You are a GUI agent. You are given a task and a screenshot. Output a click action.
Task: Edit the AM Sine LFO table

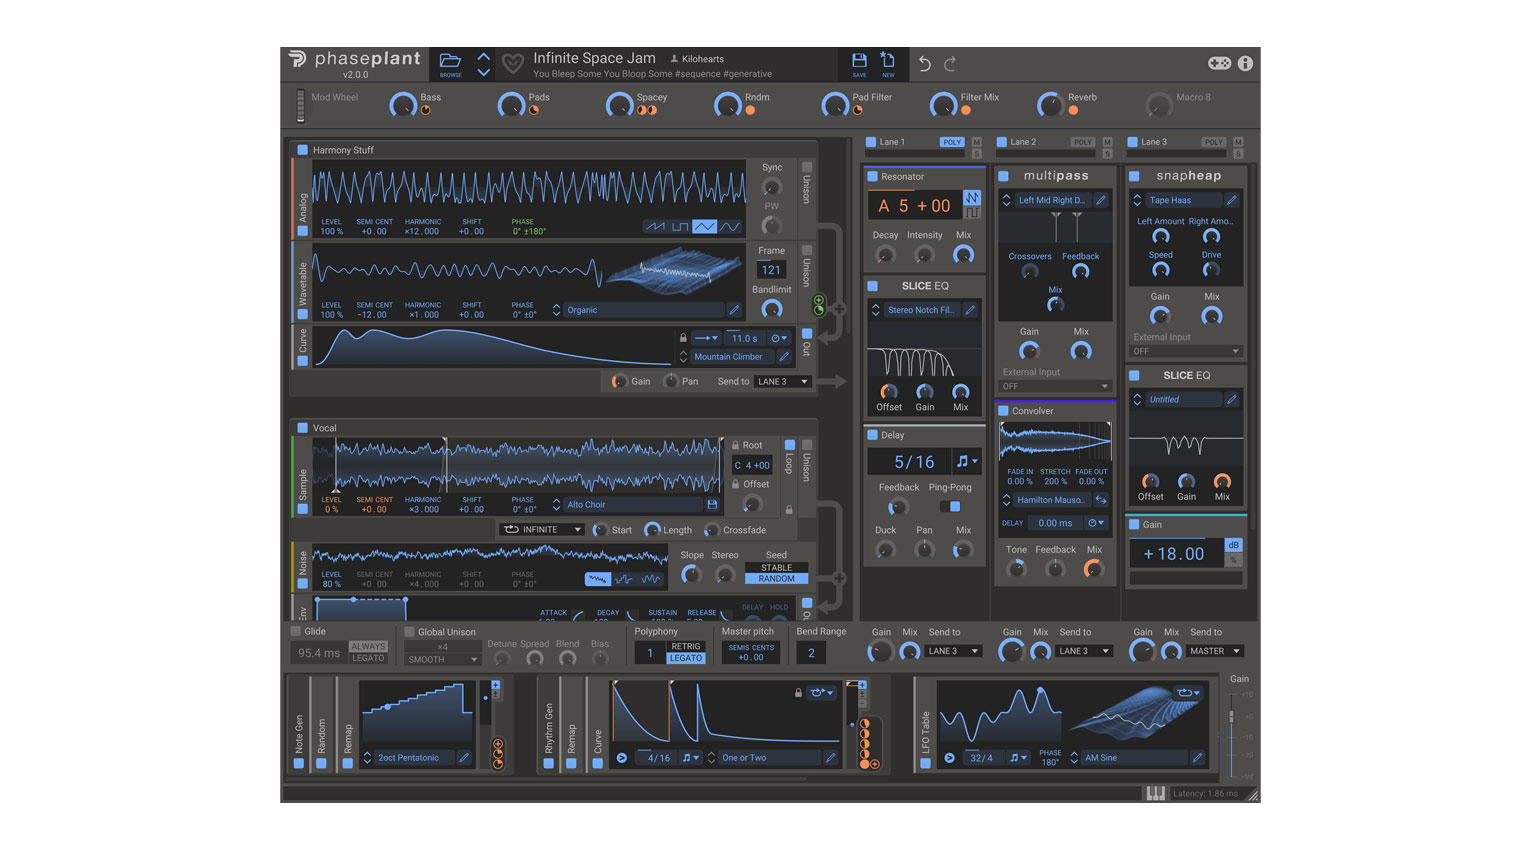pos(1197,758)
